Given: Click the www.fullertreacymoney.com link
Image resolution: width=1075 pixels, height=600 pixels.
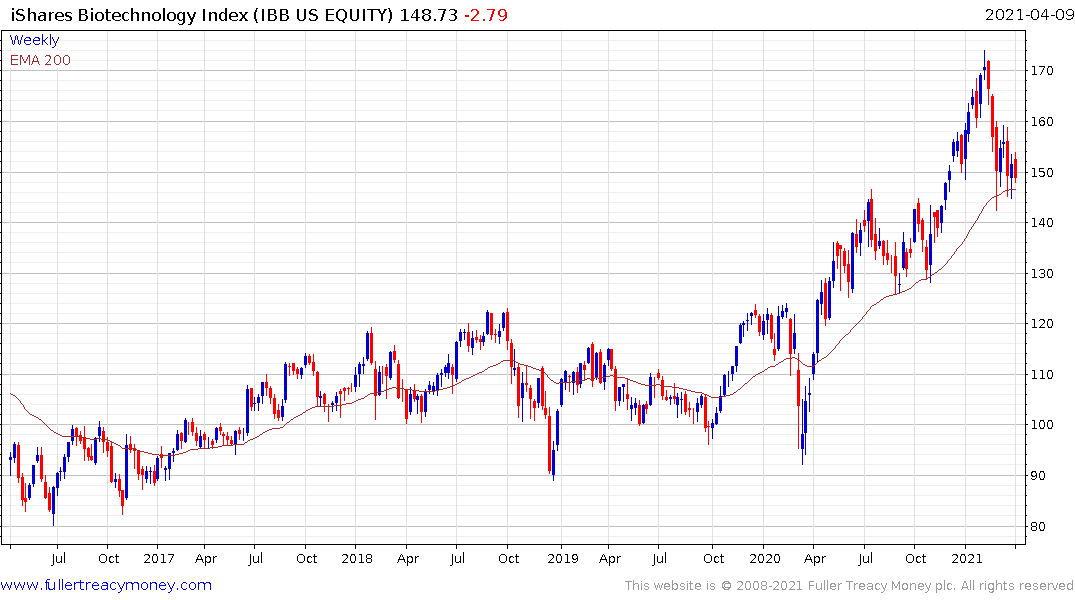Looking at the screenshot, I should pyautogui.click(x=106, y=585).
